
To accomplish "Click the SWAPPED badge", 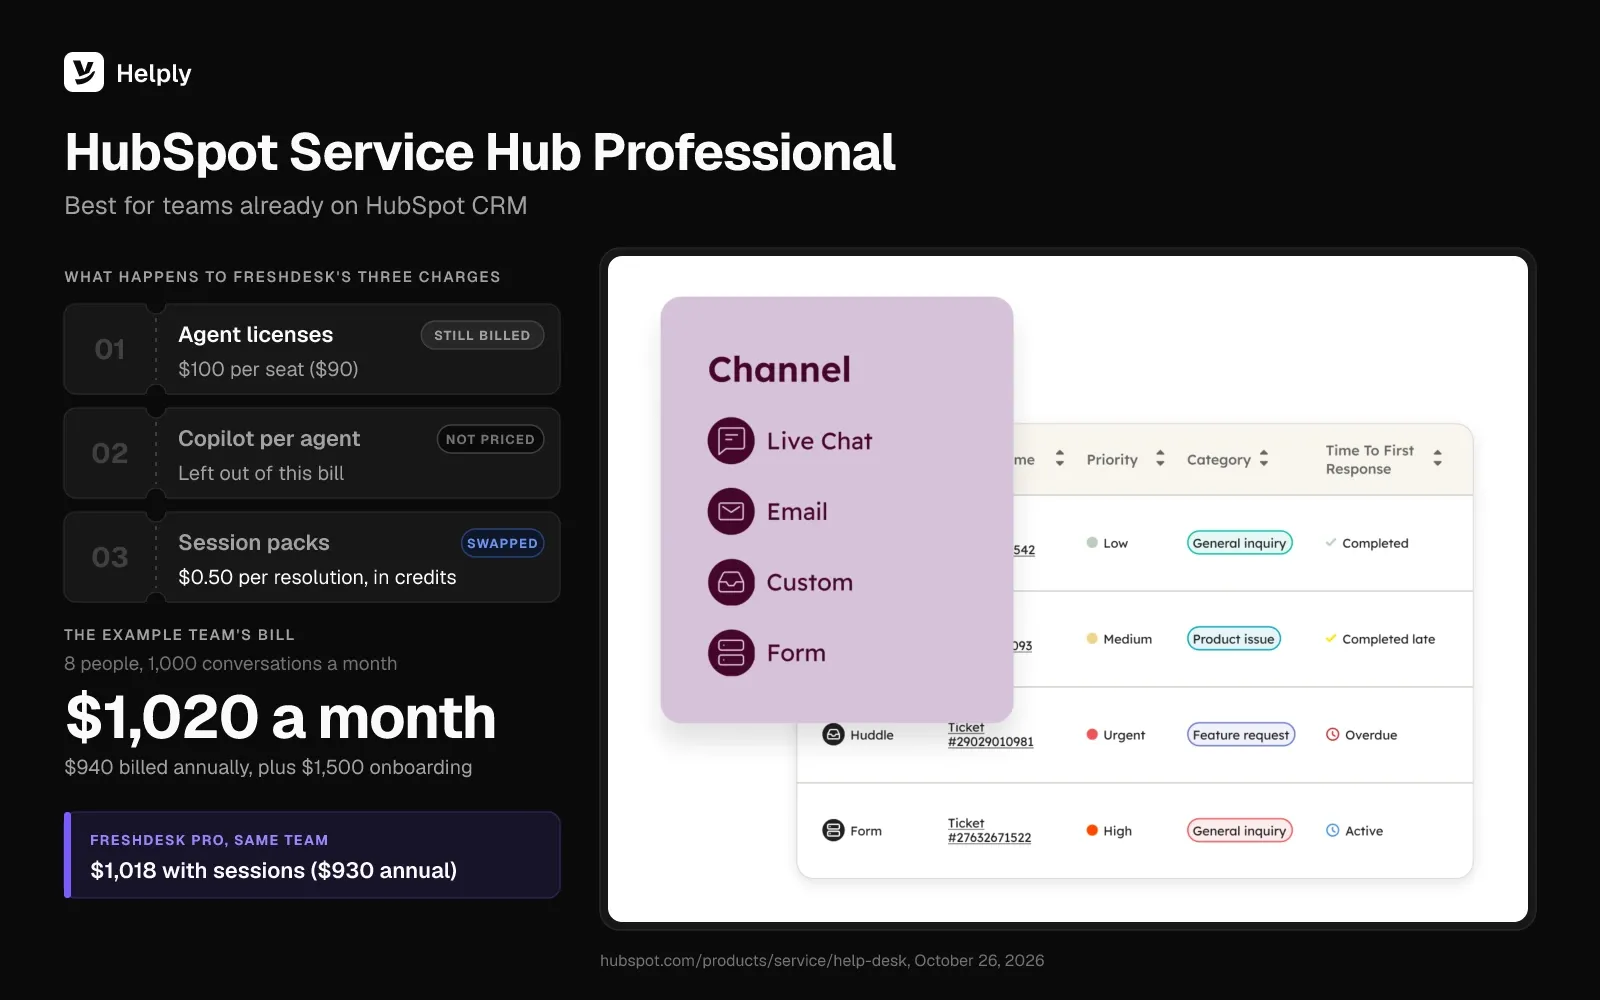I will click(502, 543).
